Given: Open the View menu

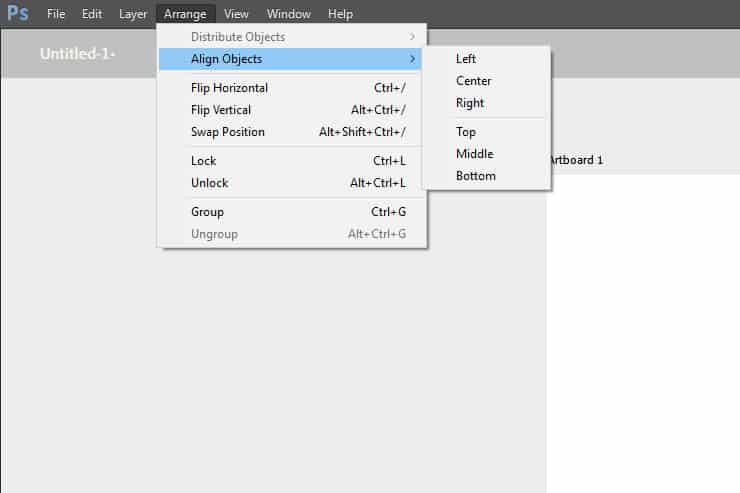Looking at the screenshot, I should point(236,14).
